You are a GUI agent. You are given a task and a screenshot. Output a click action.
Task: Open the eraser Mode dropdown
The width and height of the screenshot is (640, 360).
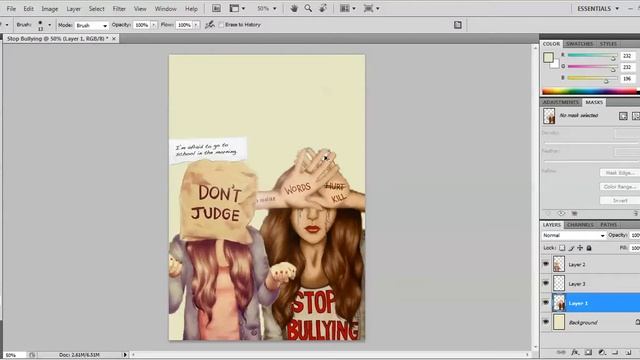(92, 25)
